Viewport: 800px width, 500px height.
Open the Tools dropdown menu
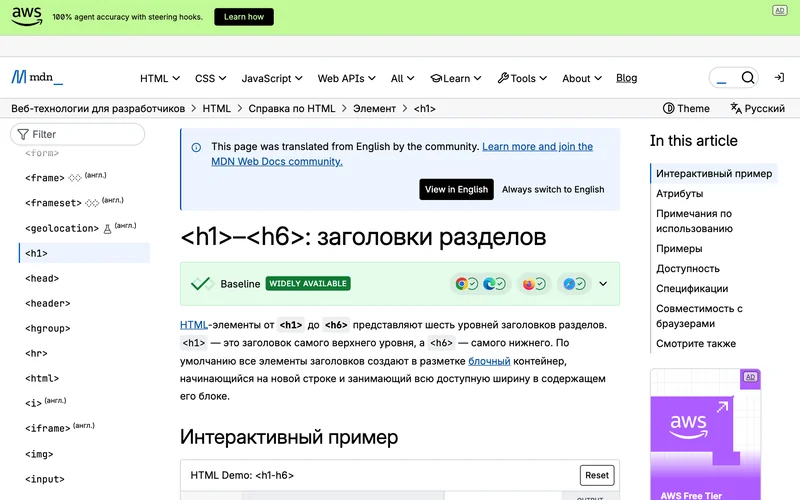(x=522, y=78)
